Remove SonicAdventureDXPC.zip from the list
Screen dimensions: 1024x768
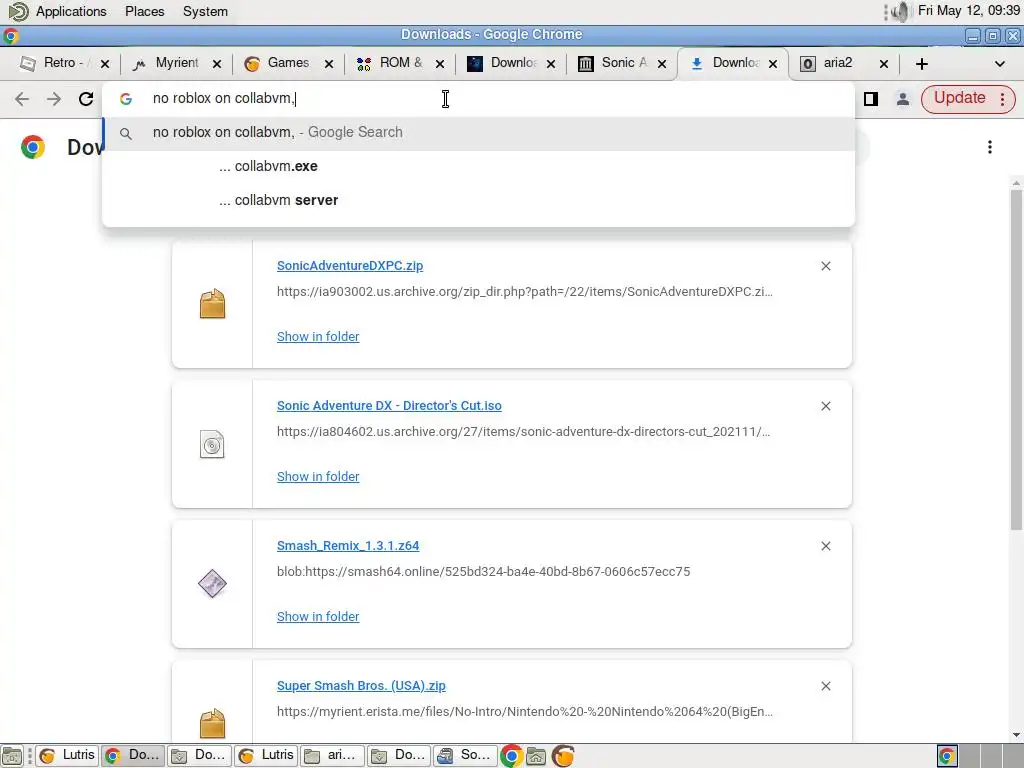825,266
